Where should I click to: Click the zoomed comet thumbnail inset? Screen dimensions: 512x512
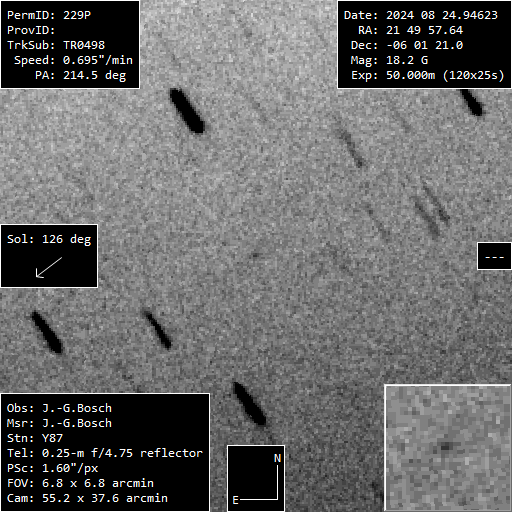448,448
